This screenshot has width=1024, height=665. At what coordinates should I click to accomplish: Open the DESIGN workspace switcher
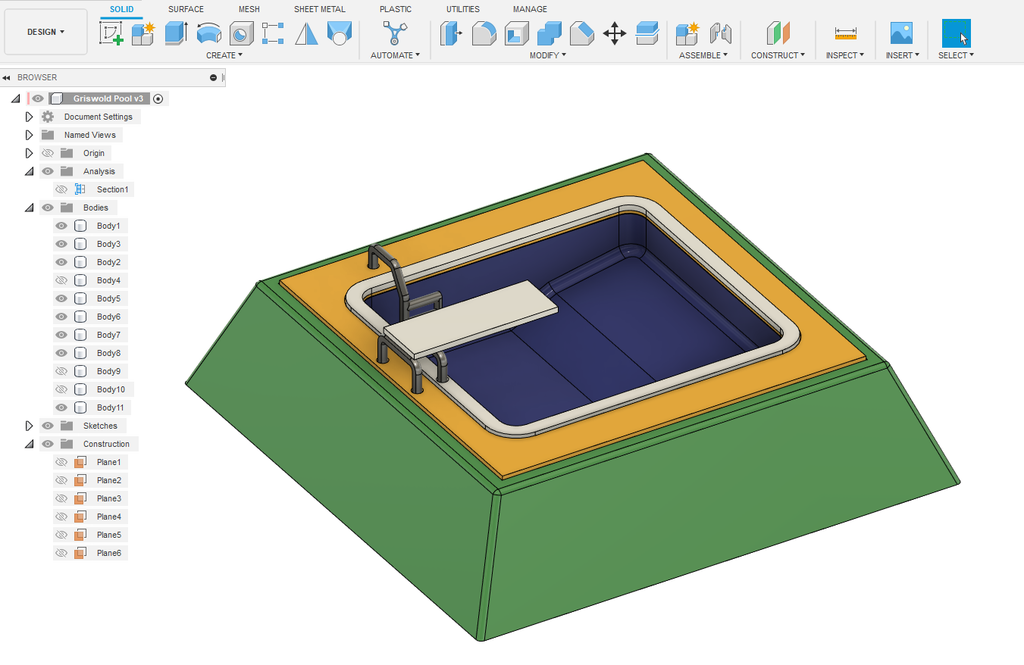click(45, 31)
